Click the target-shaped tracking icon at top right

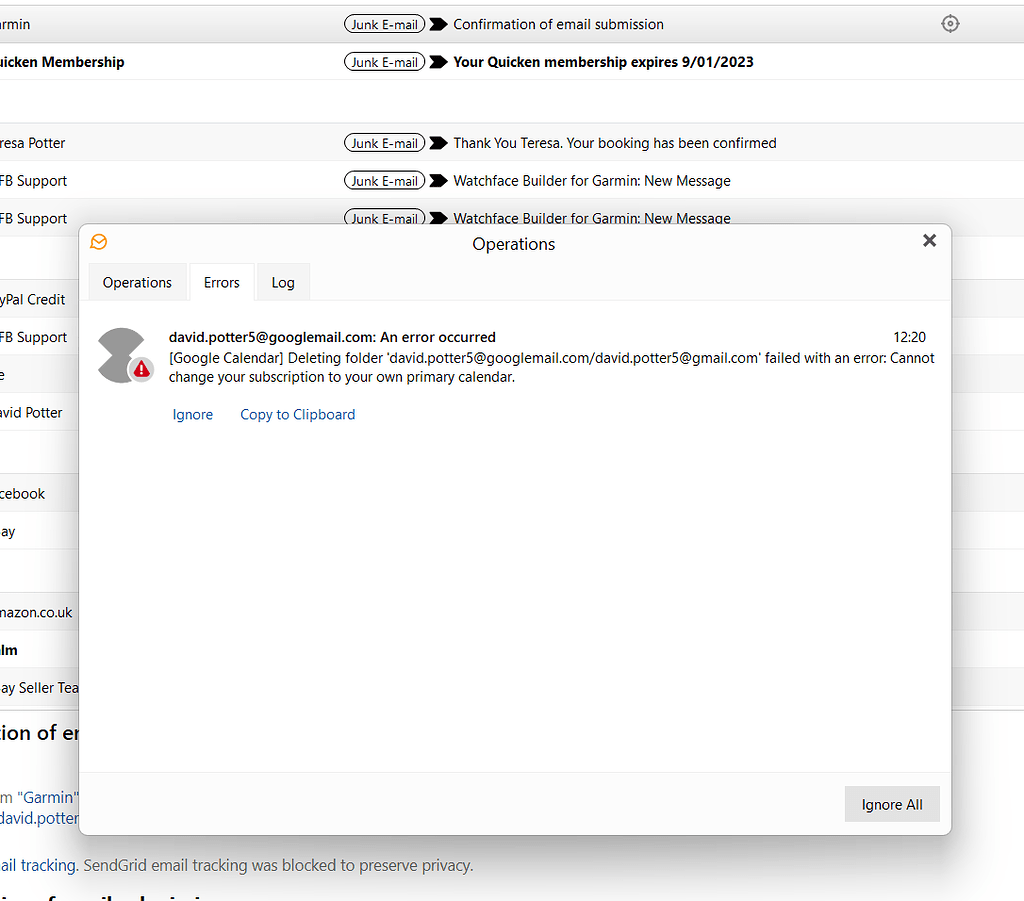click(949, 23)
